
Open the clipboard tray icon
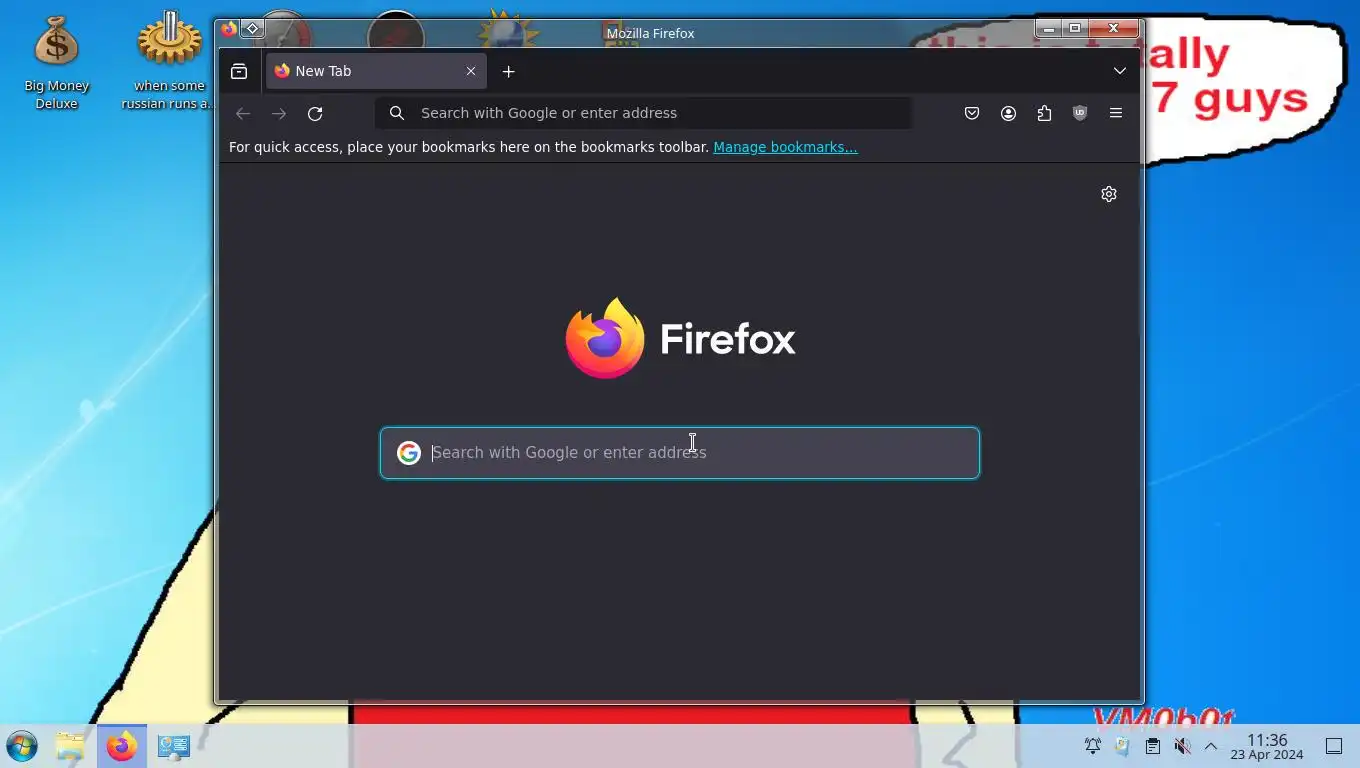[x=1153, y=746]
